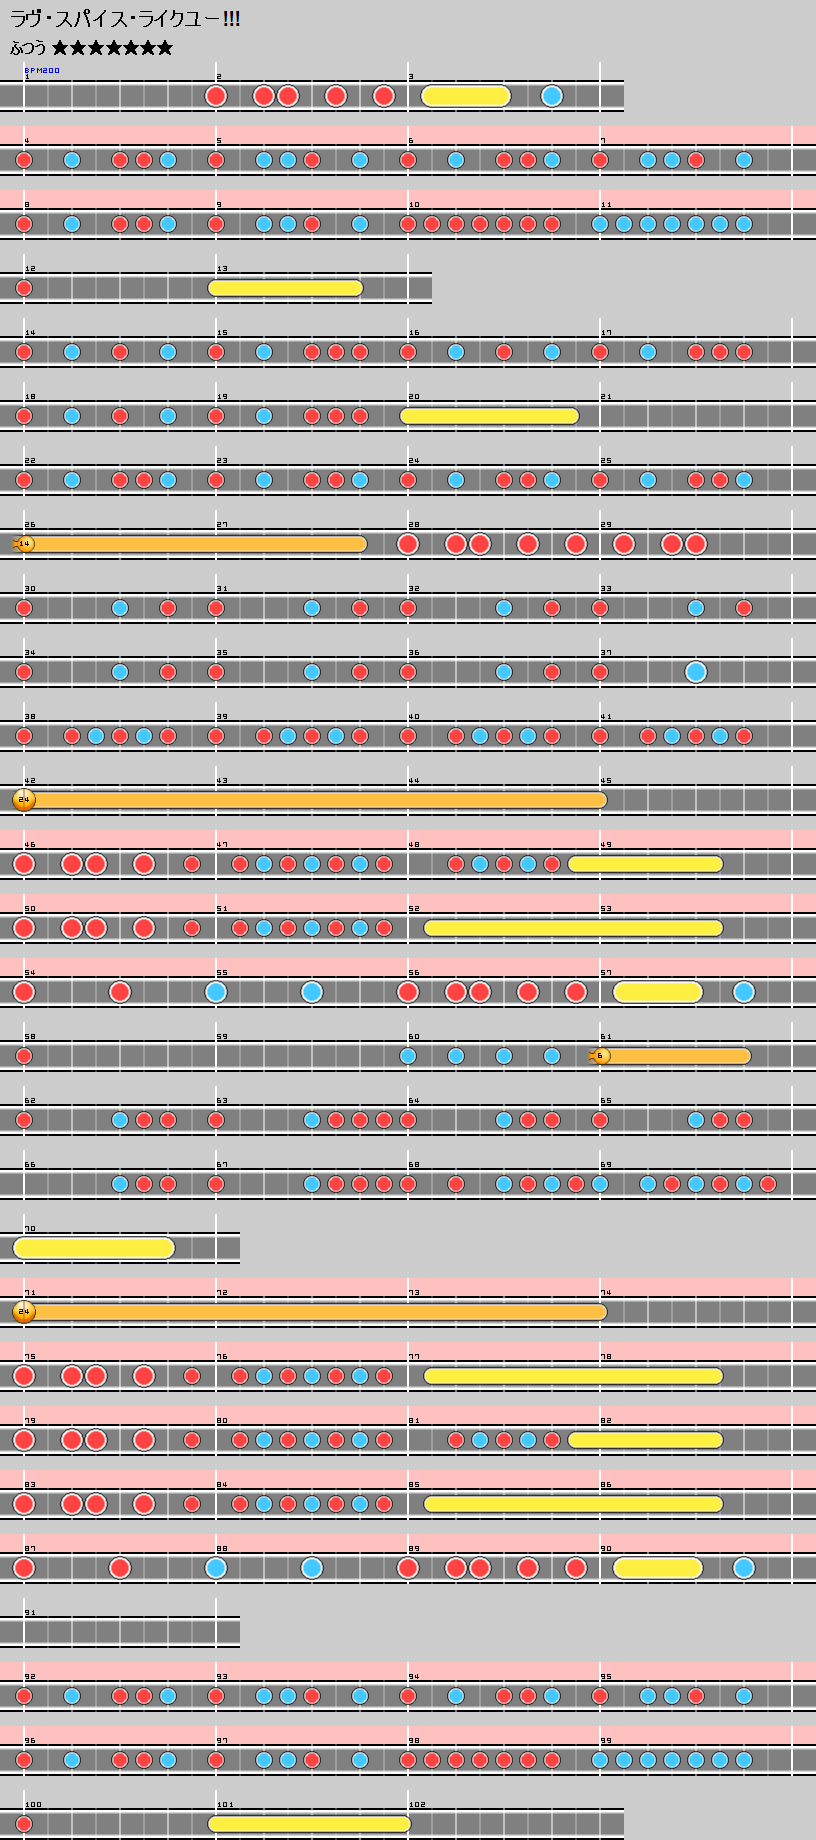Click the large blue note in measure 37
The image size is (816, 1840).
coord(696,672)
